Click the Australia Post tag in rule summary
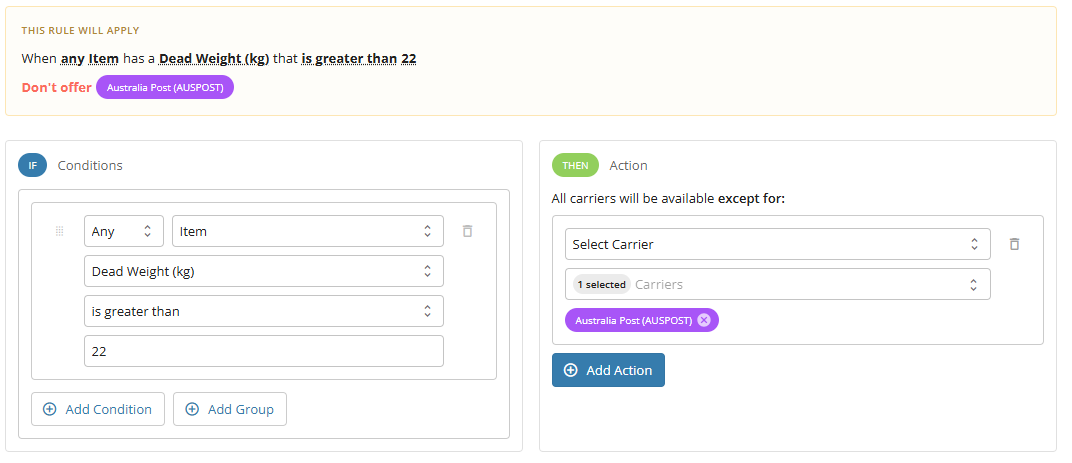The height and width of the screenshot is (463, 1072). 165,88
